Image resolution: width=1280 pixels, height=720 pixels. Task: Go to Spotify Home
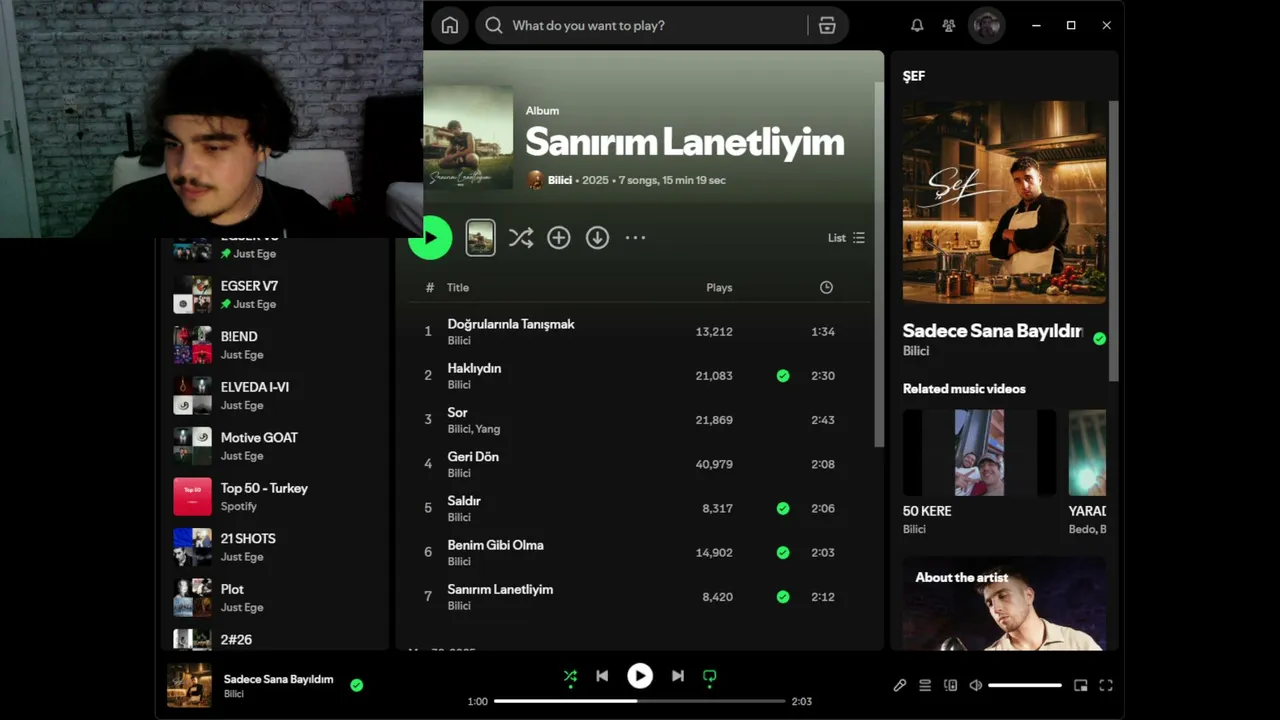click(450, 26)
